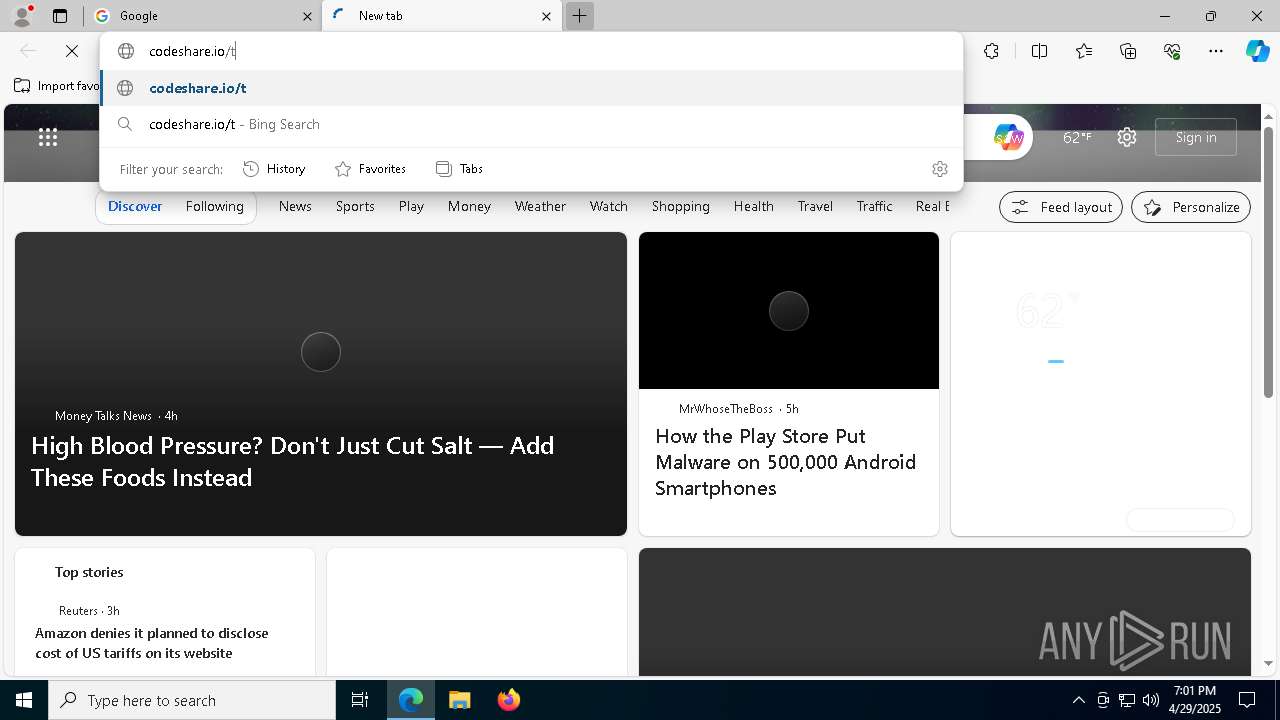Open Extensions puzzle icon
The image size is (1280, 720).
[x=991, y=51]
